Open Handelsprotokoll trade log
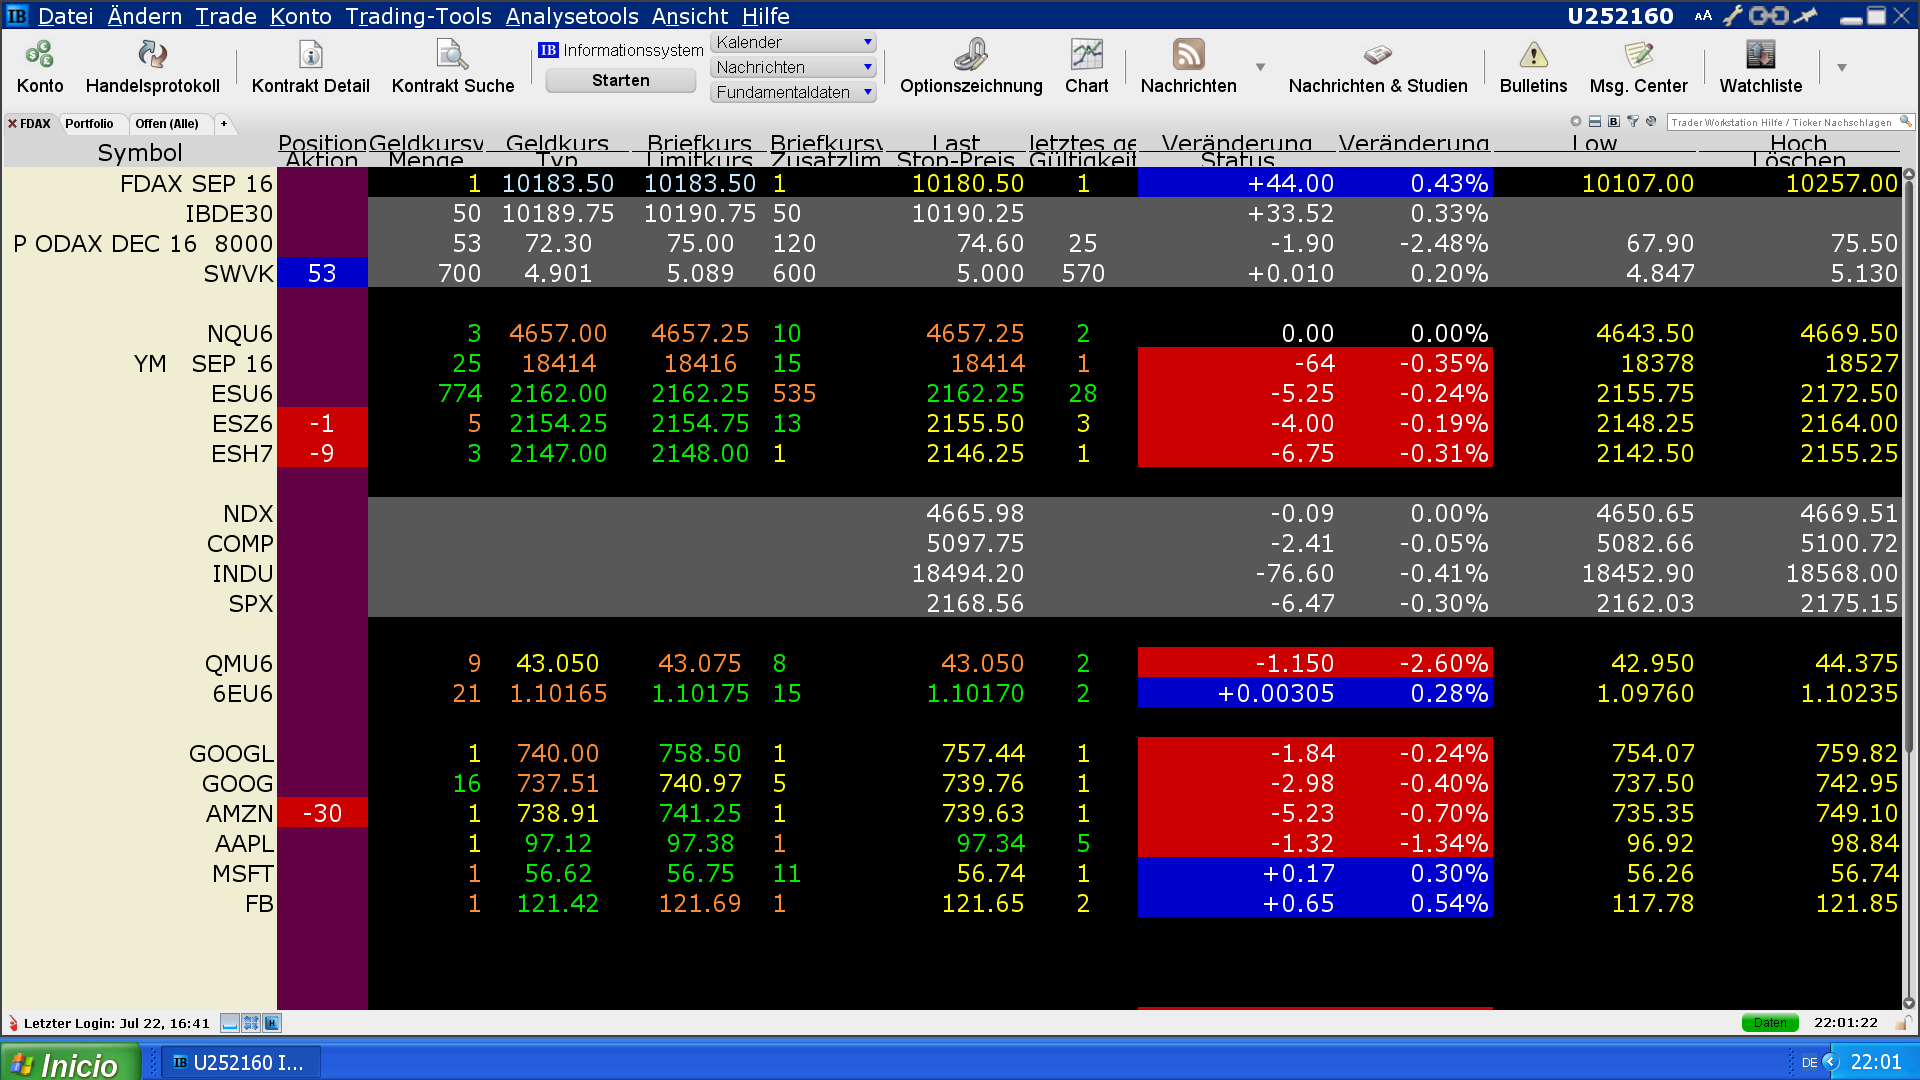The width and height of the screenshot is (1920, 1080). tap(152, 55)
